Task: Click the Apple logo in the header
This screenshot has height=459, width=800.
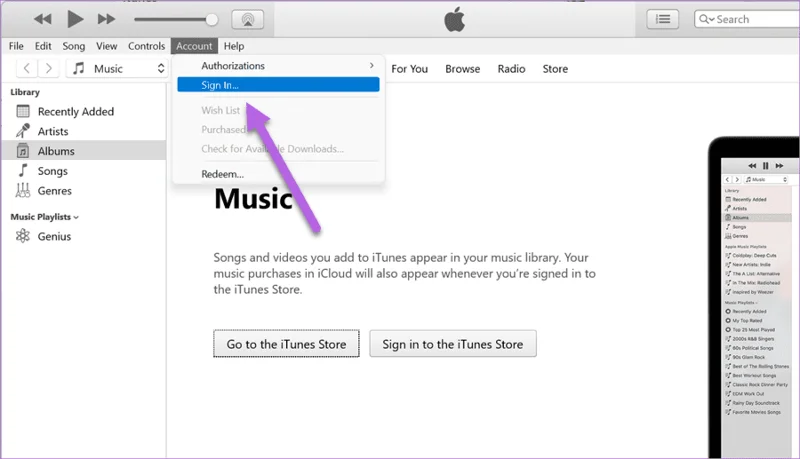Action: [455, 19]
